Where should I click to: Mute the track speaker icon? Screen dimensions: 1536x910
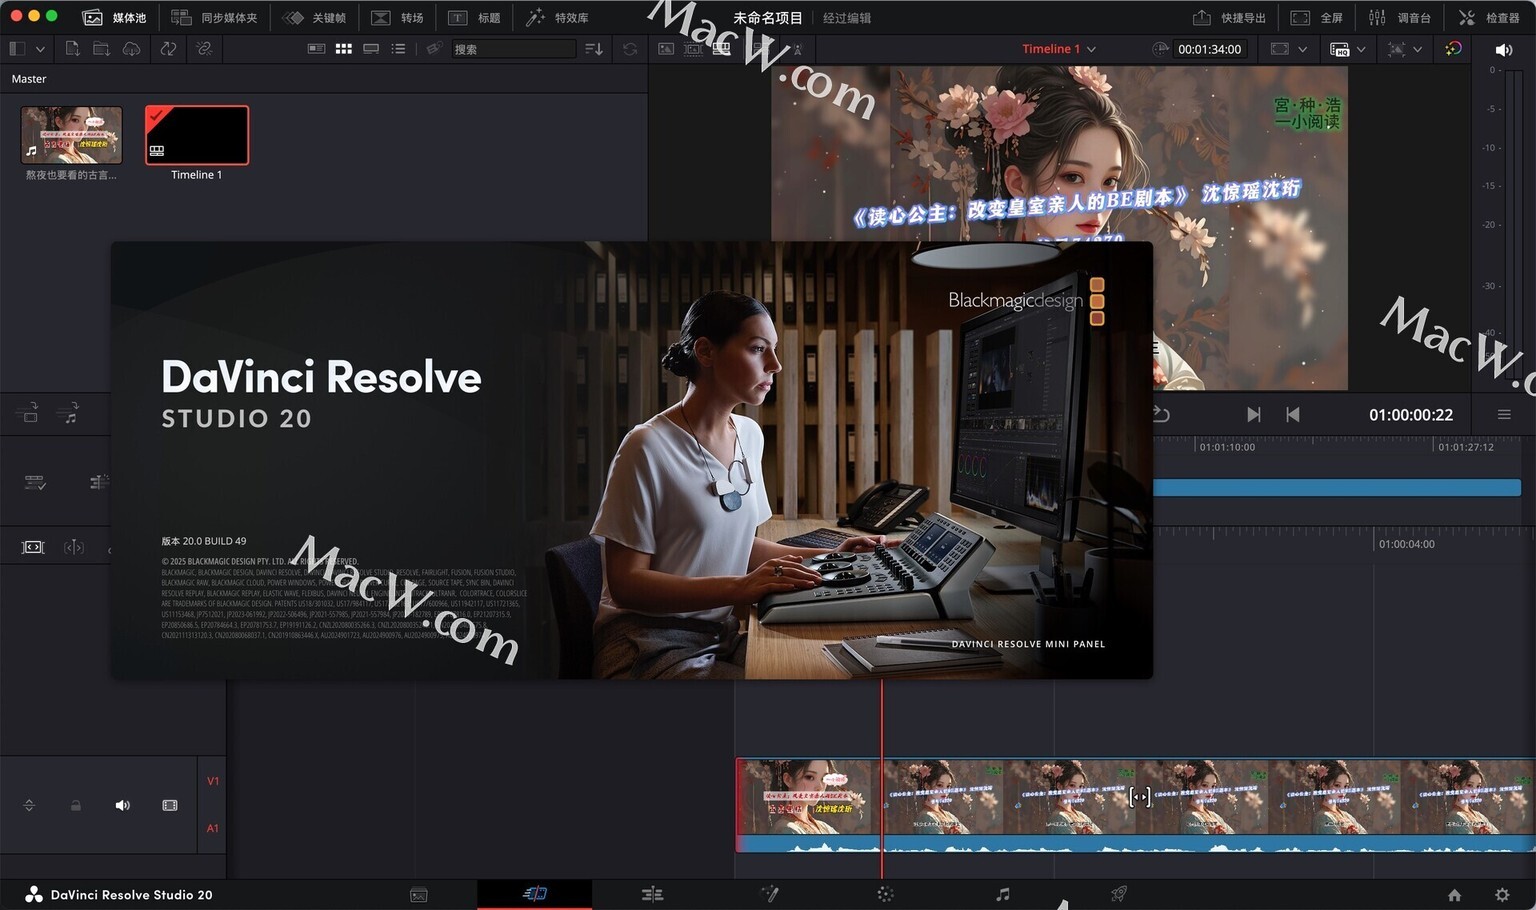(x=122, y=805)
